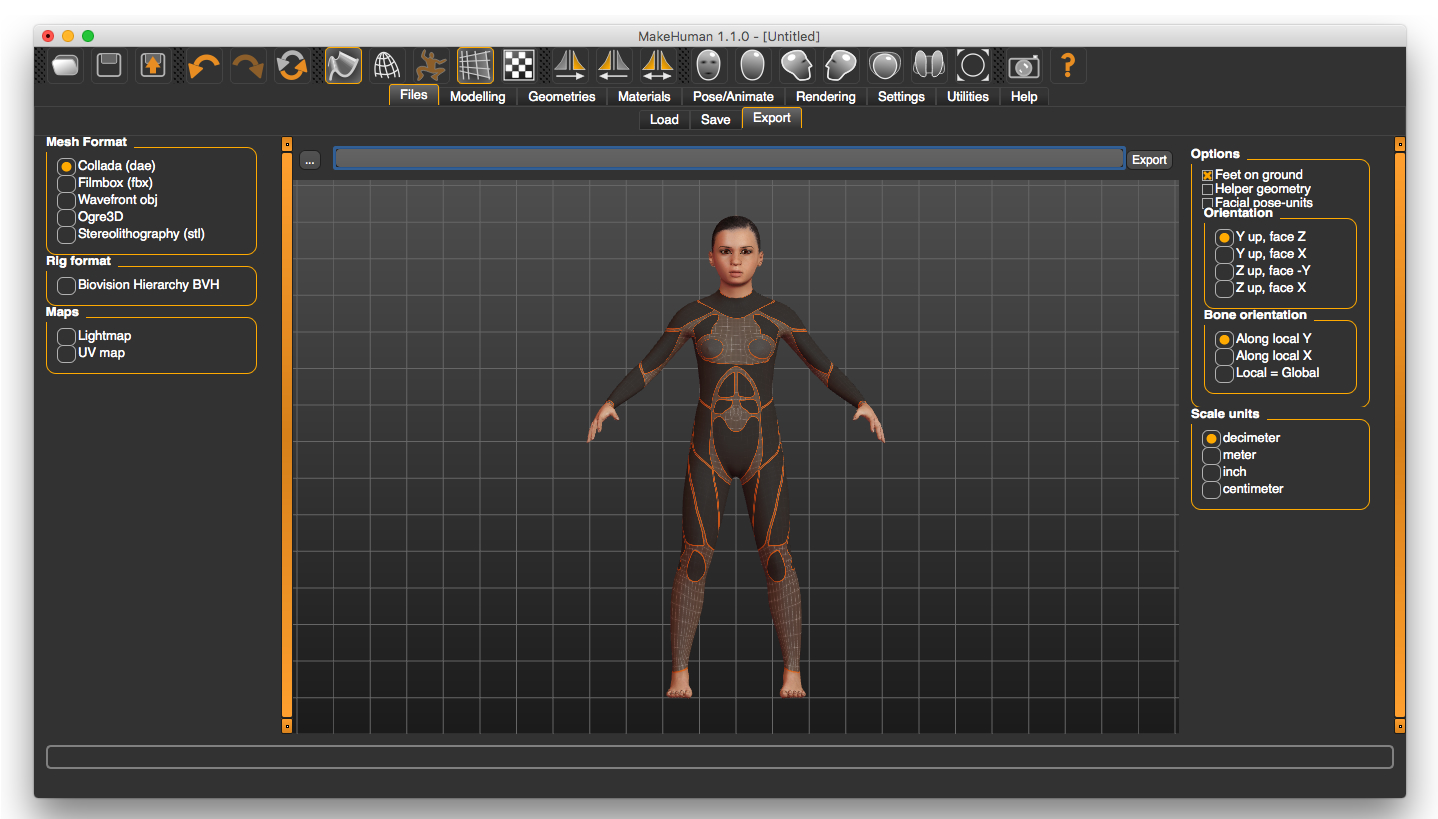Open MakeHuman help with the question mark icon
This screenshot has width=1438, height=819.
point(1067,65)
